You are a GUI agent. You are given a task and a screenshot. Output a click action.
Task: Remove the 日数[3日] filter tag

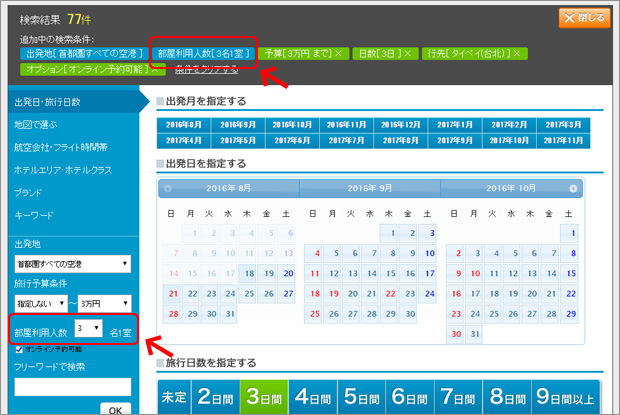coord(409,52)
